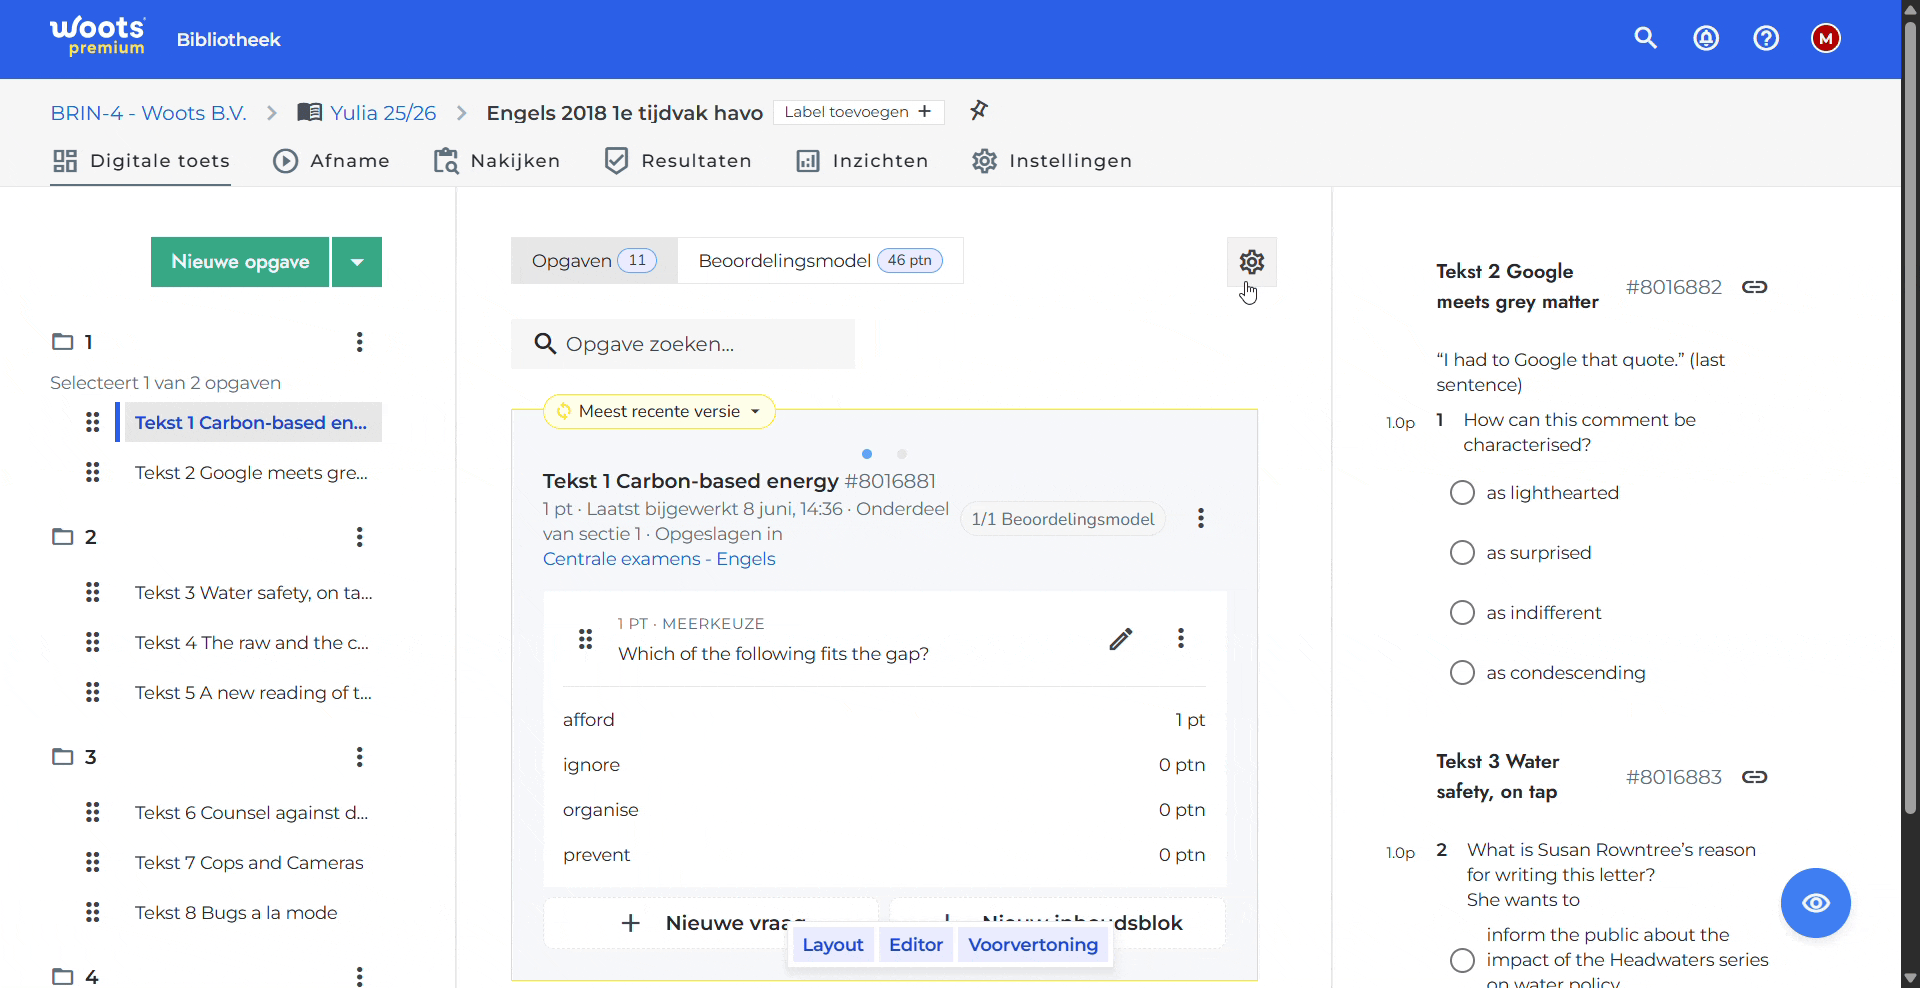The height and width of the screenshot is (988, 1920).
Task: Open three-dot menu for folder 3
Action: point(359,757)
